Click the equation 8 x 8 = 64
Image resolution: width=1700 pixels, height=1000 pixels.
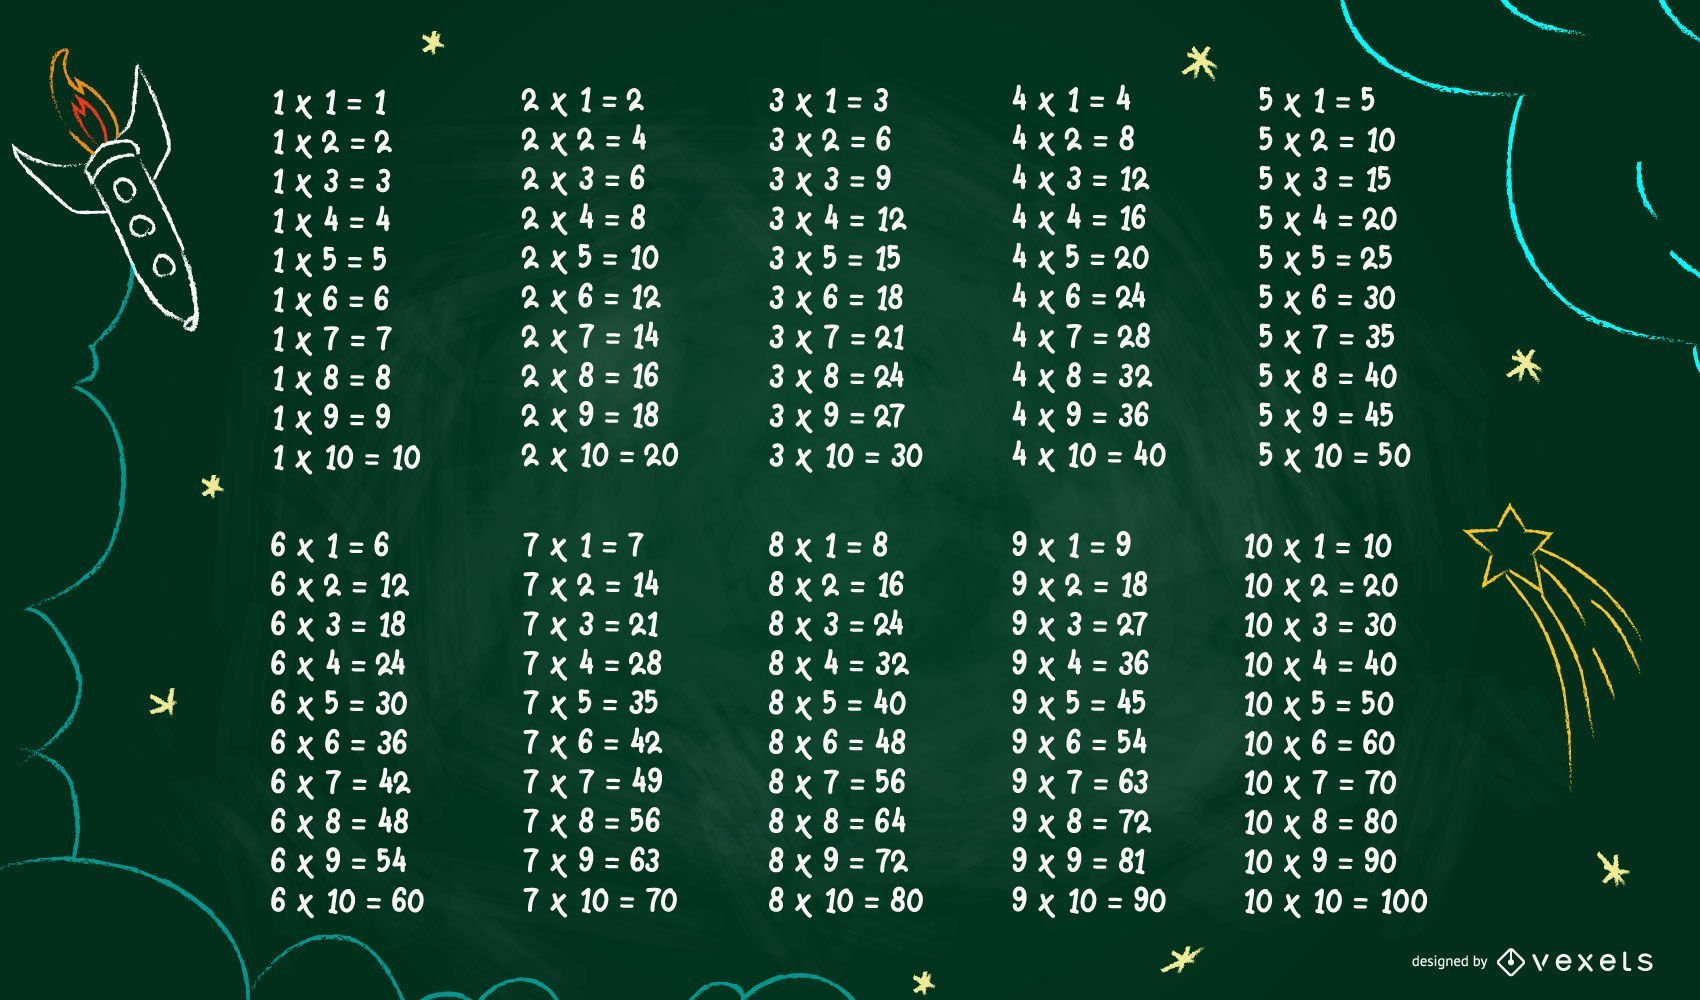(837, 822)
